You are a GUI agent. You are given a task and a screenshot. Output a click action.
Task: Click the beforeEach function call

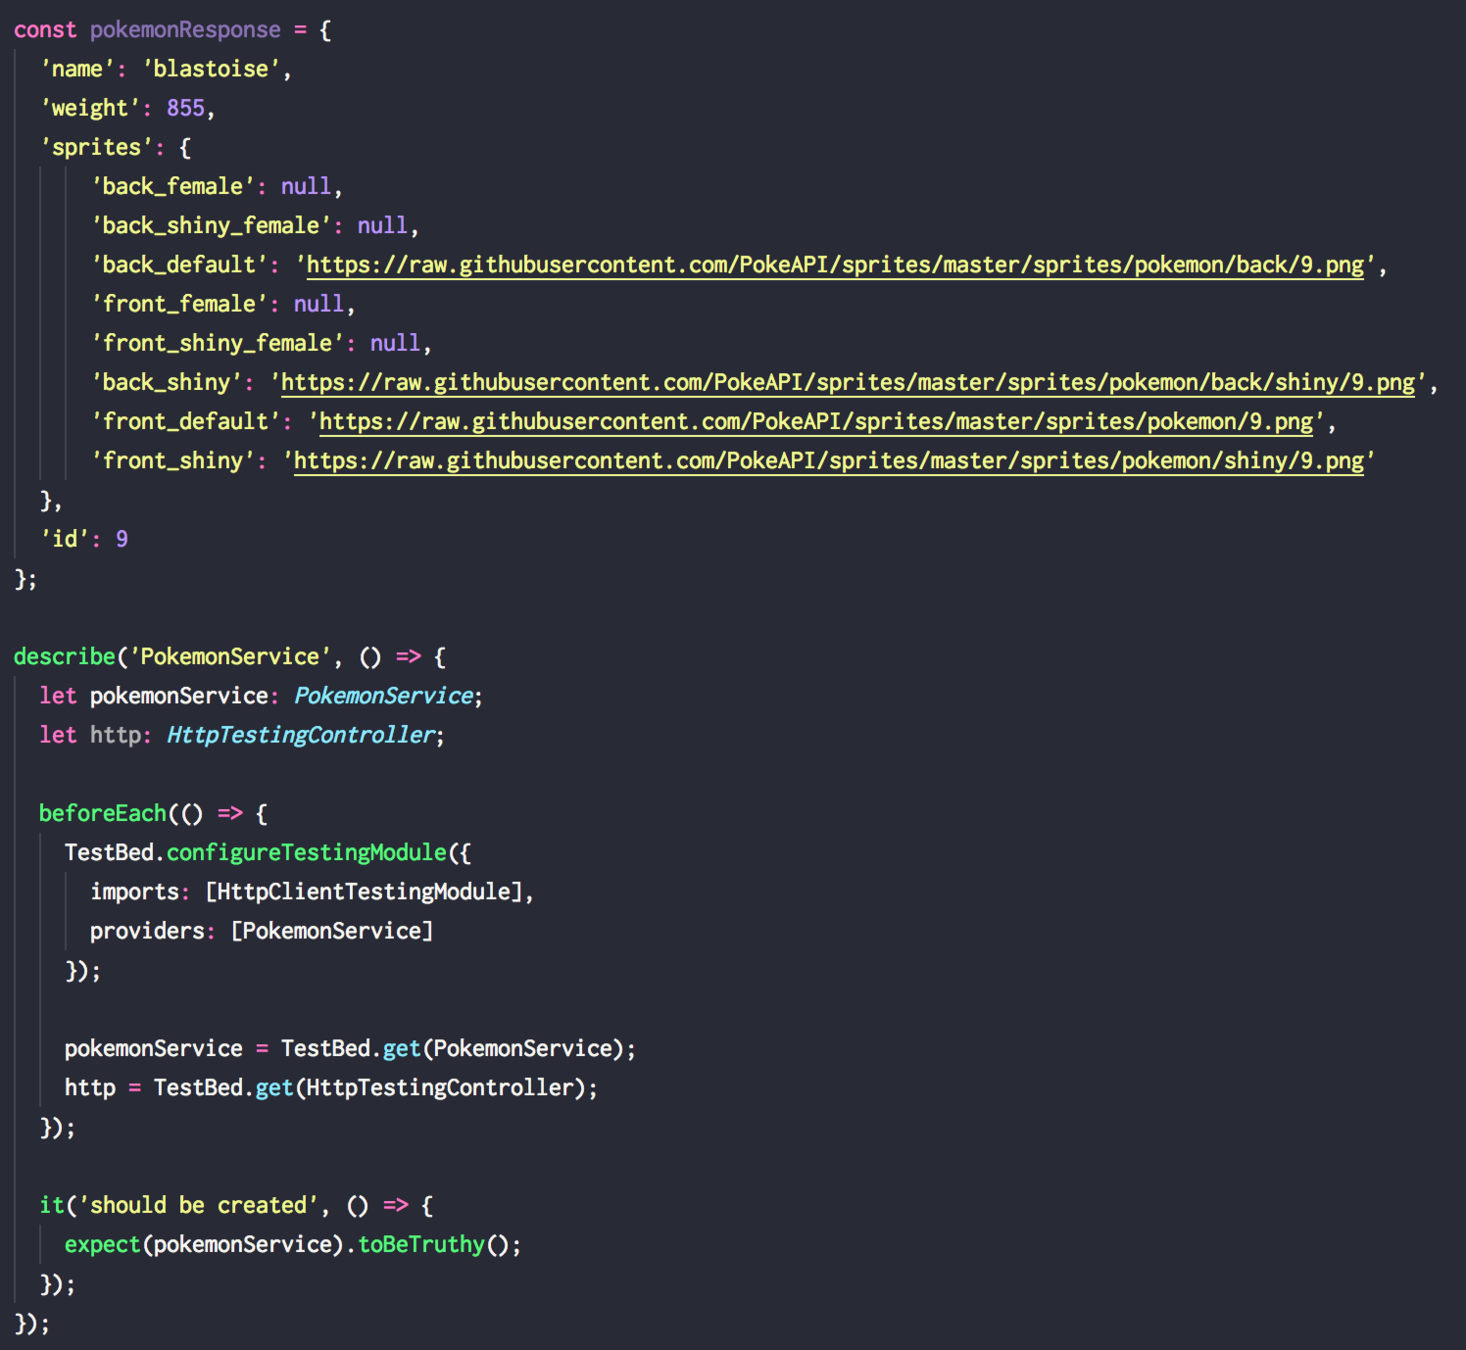tap(102, 813)
